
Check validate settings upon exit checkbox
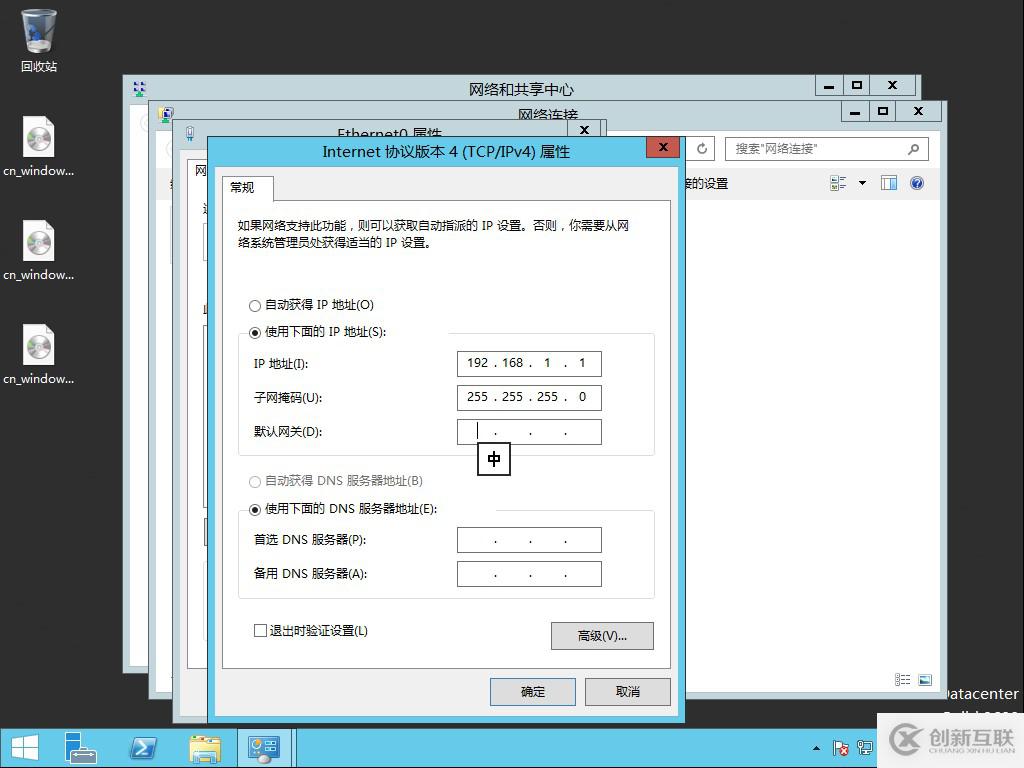pos(260,630)
